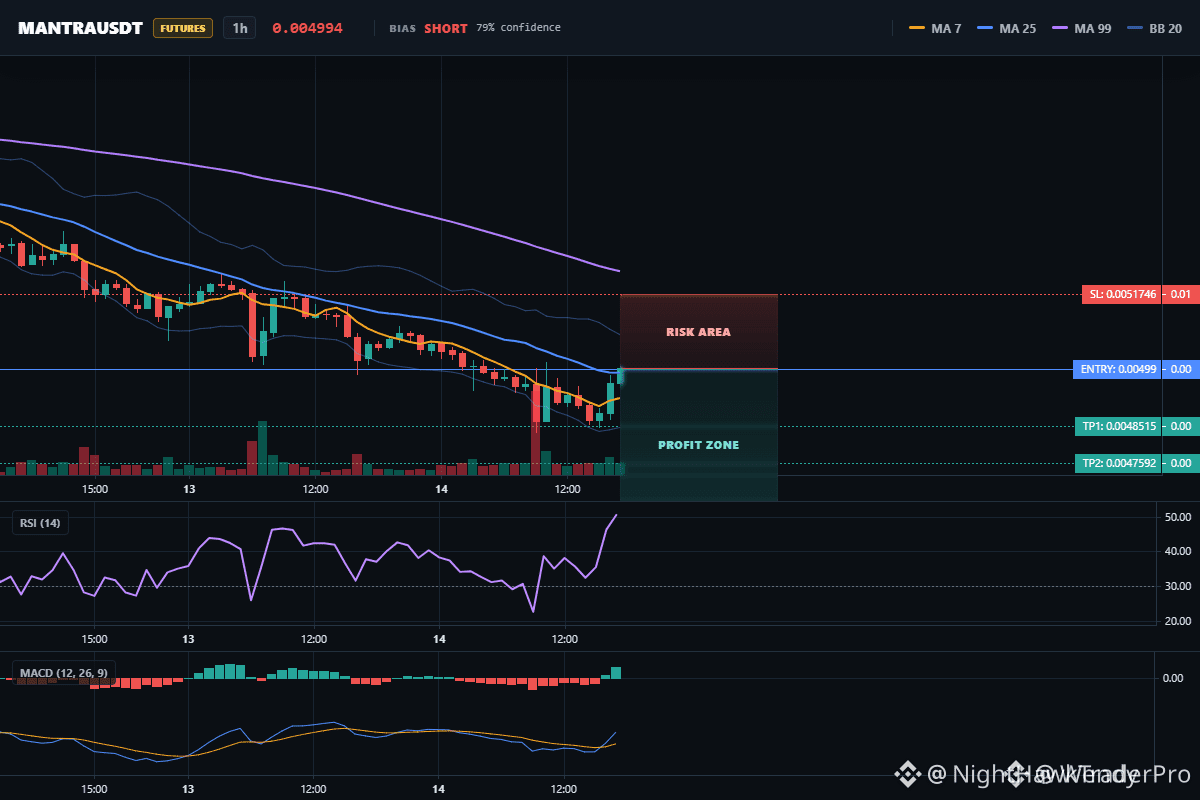Image resolution: width=1200 pixels, height=800 pixels.
Task: Click the 14 date label on price chart axis
Action: coord(440,488)
